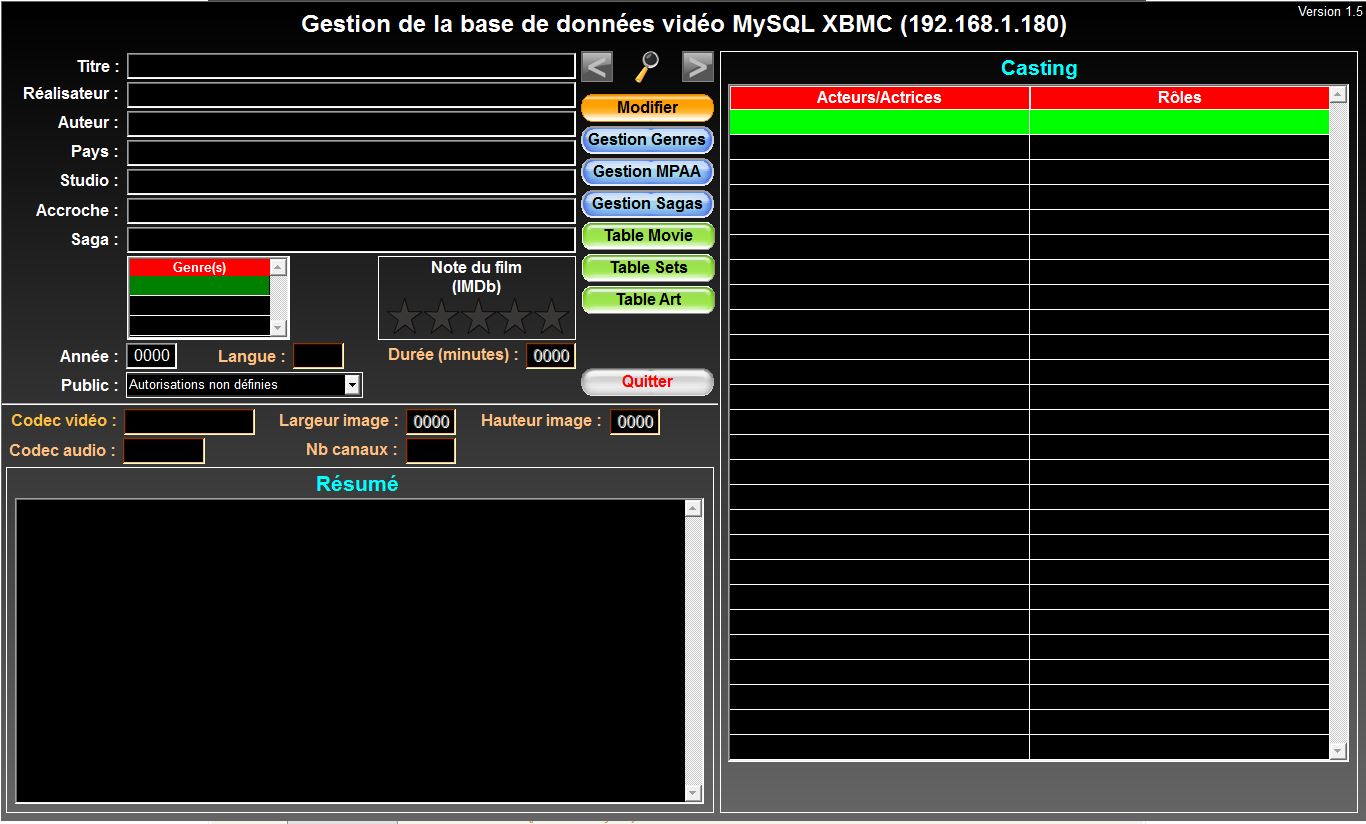
Task: Click the Quitter button
Action: click(648, 381)
